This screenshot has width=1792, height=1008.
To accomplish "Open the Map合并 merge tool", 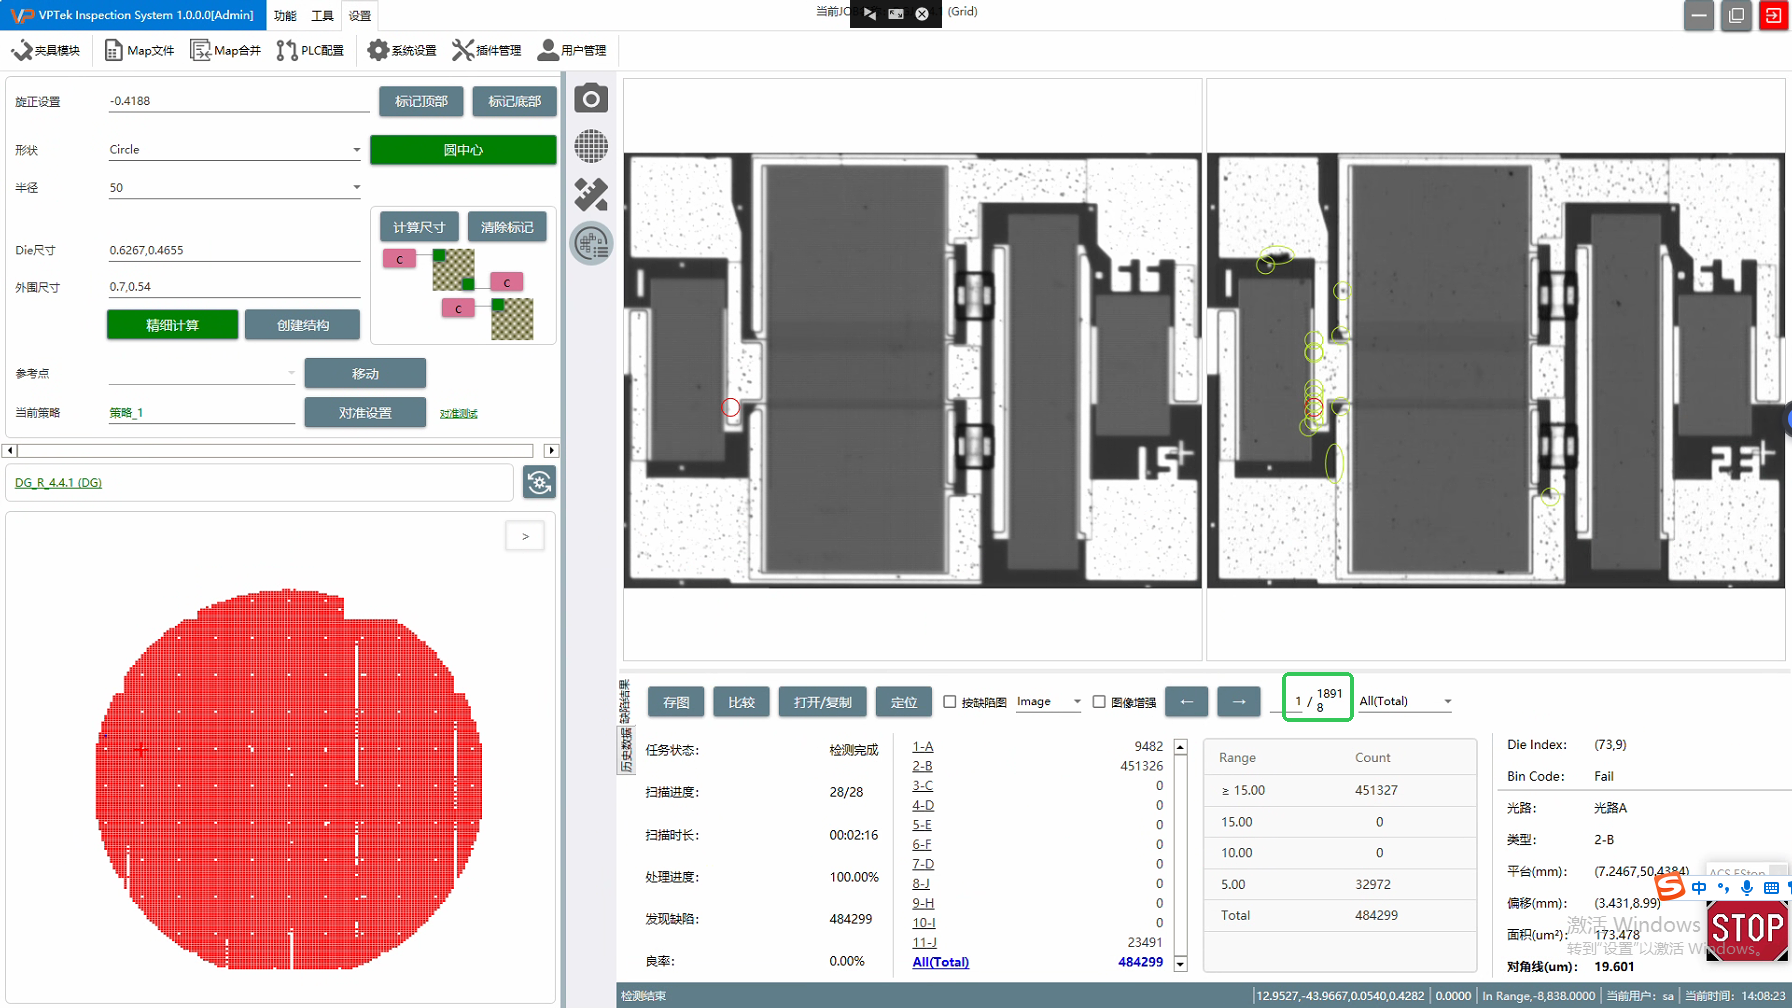I will click(225, 50).
